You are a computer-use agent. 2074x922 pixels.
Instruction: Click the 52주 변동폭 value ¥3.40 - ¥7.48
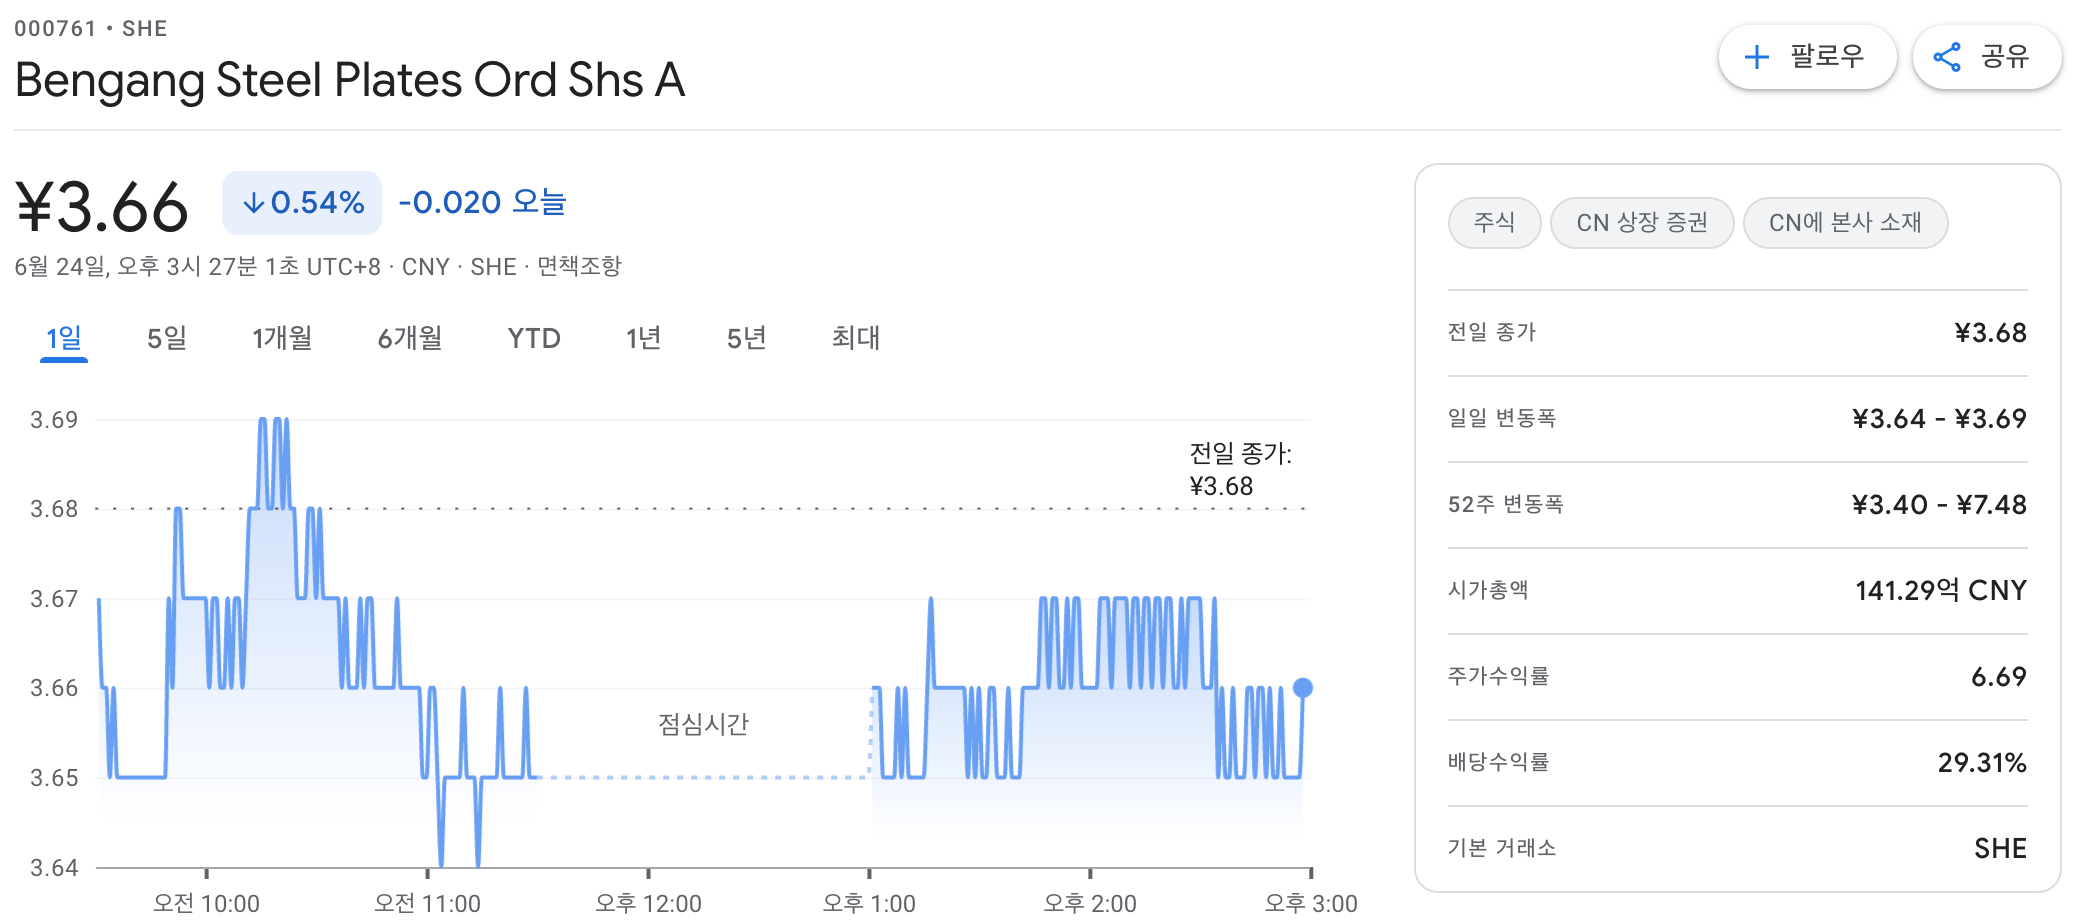click(1939, 505)
